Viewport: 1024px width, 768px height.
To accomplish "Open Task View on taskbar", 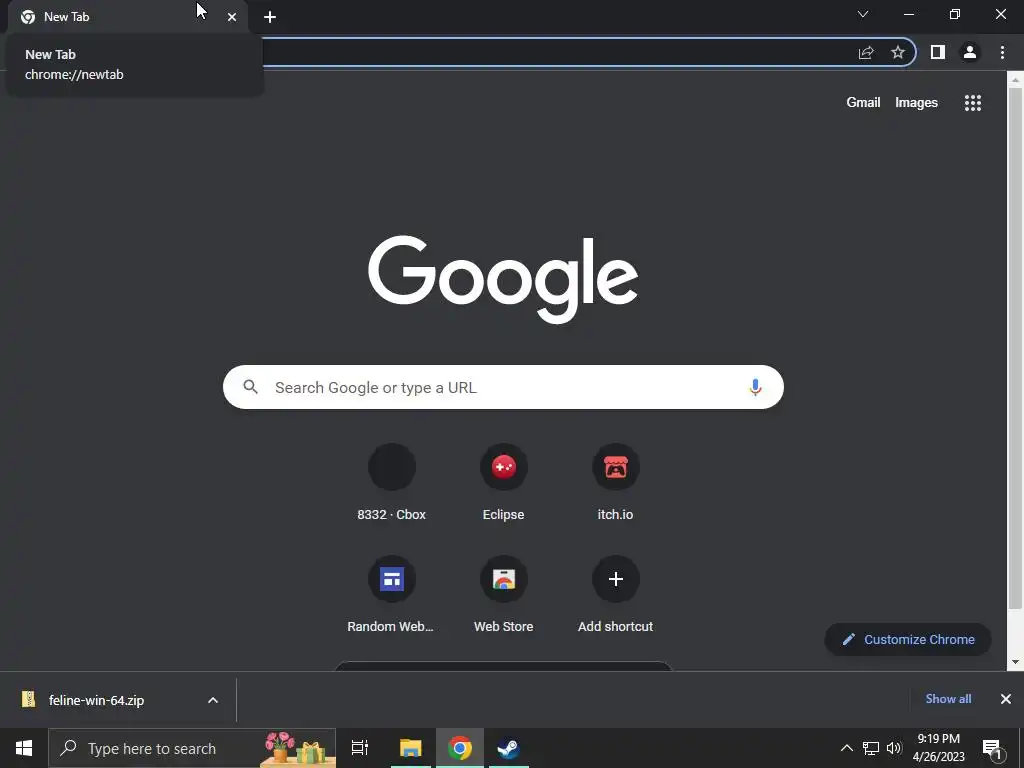I will pos(360,748).
